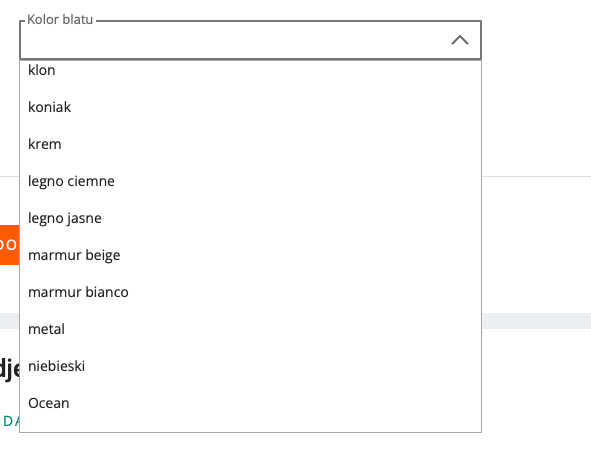The image size is (591, 450).
Task: Click the orange button at left edge
Action: [9, 245]
